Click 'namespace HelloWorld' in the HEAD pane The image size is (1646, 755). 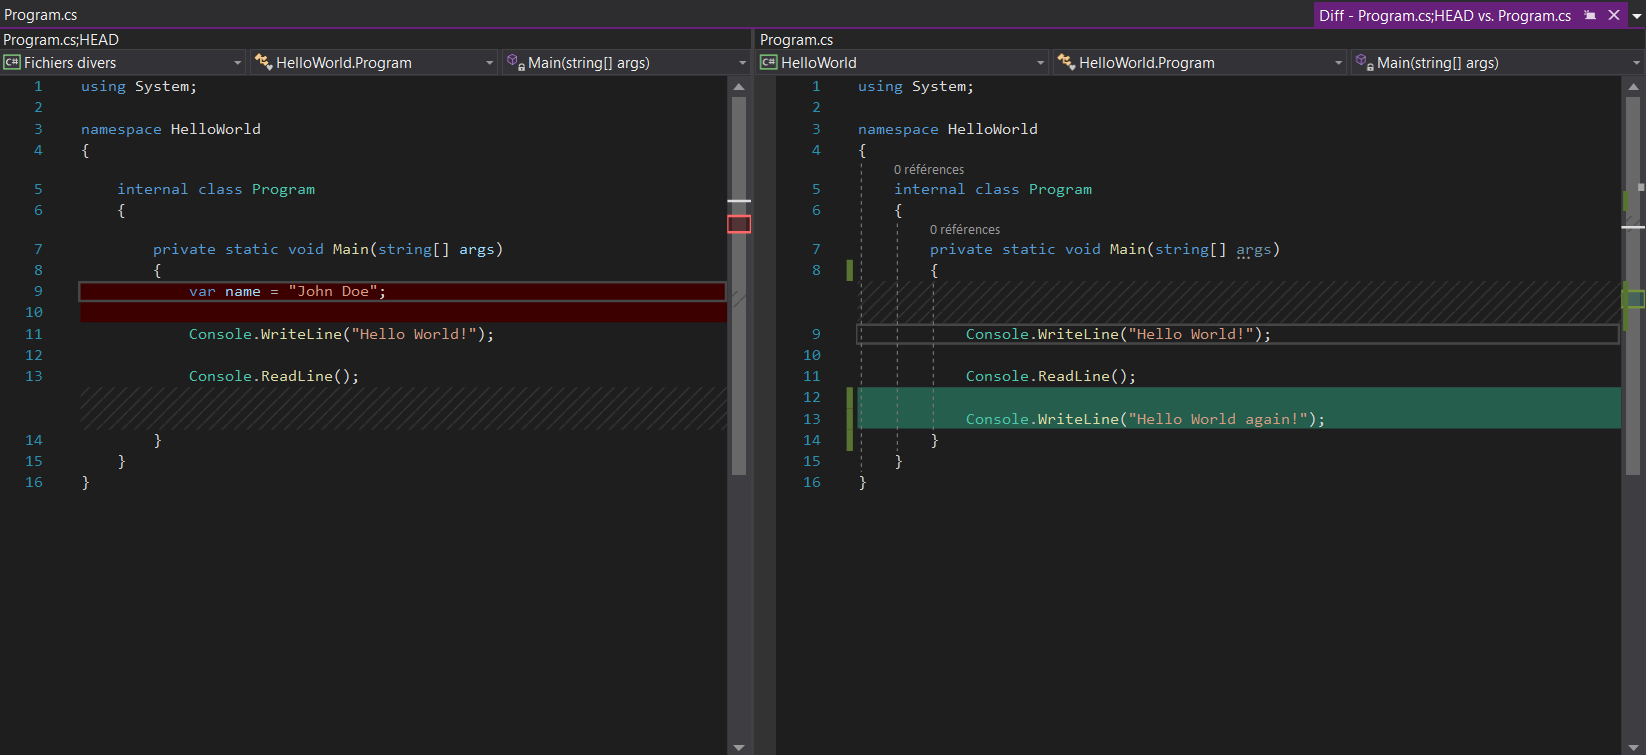[x=171, y=129]
